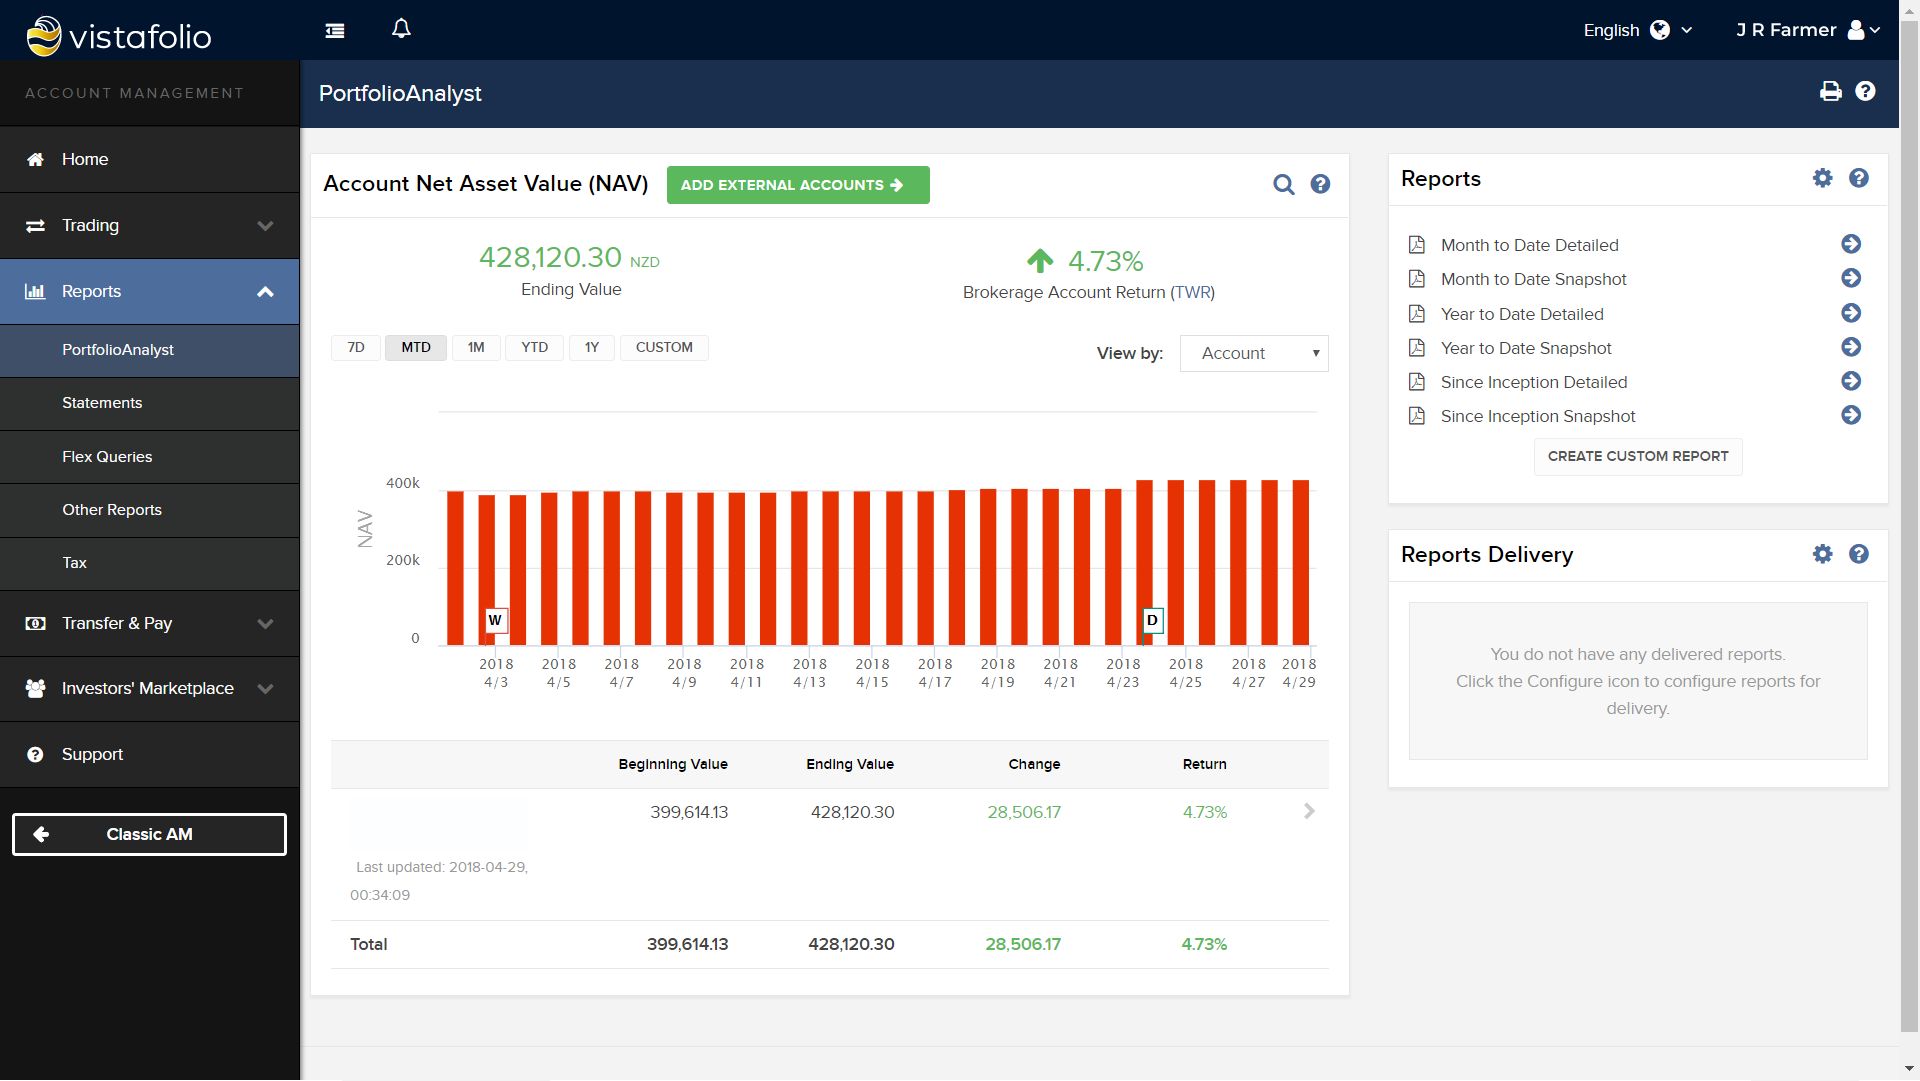Screen dimensions: 1920x1081
Task: Open search magnifier in NAV panel
Action: [x=1283, y=184]
